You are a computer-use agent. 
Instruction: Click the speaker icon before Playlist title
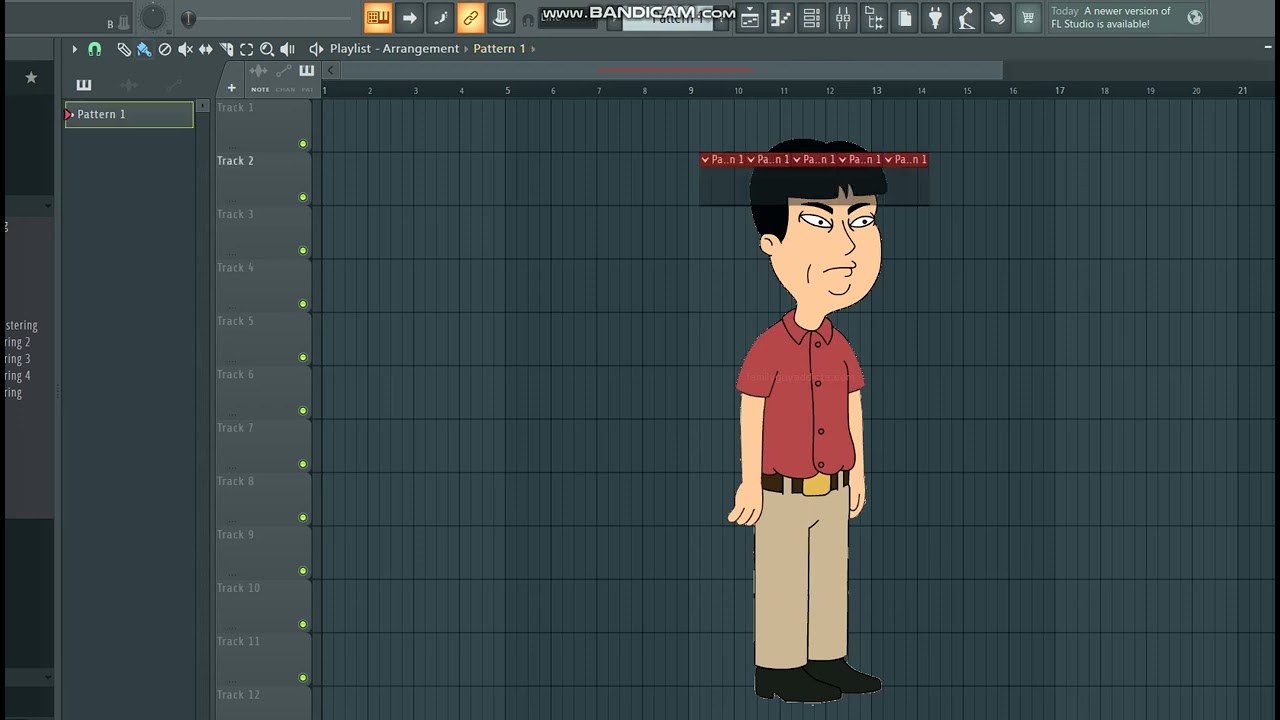pyautogui.click(x=316, y=48)
